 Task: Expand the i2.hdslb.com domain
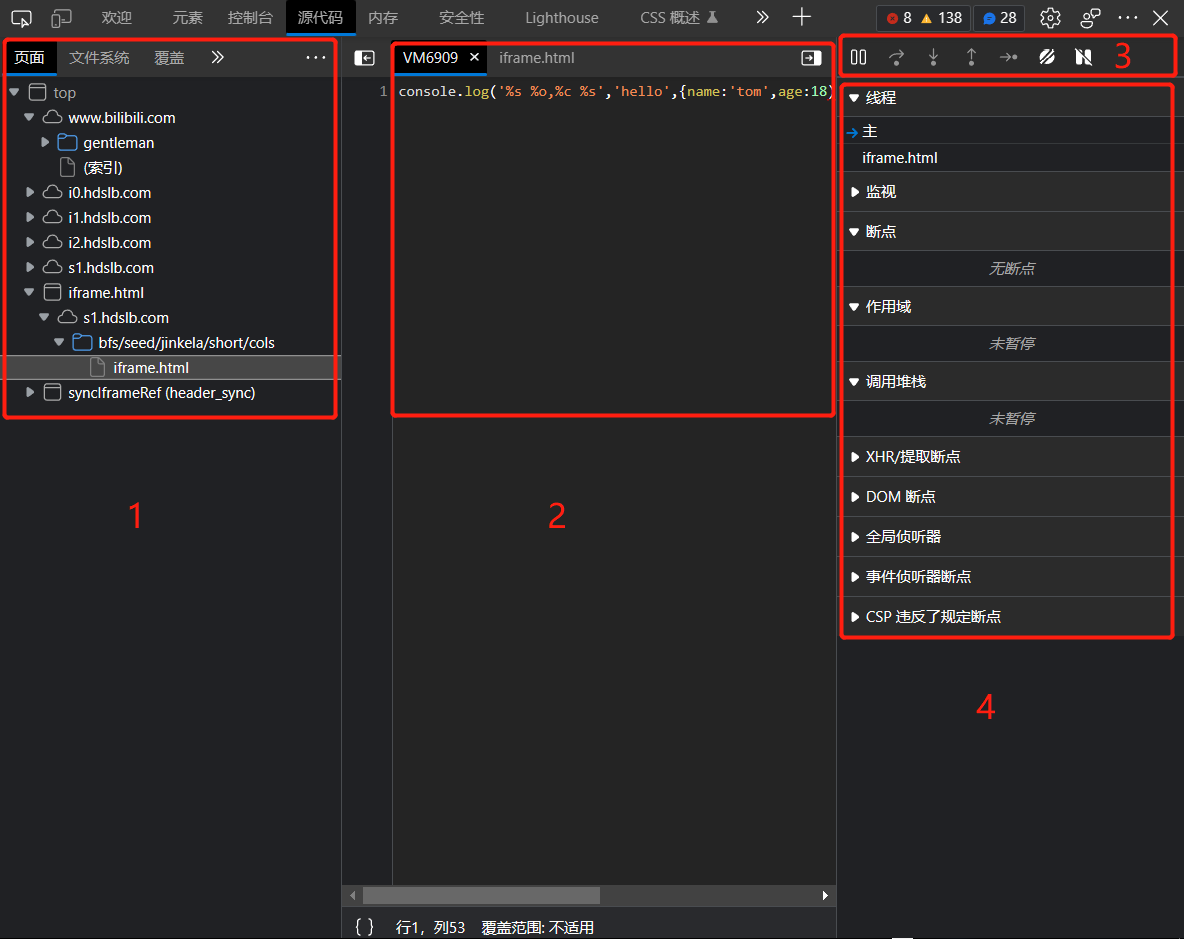[x=29, y=242]
